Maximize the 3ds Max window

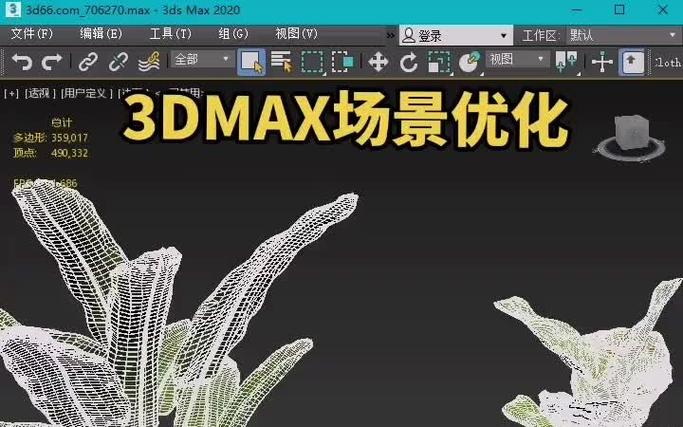click(619, 10)
